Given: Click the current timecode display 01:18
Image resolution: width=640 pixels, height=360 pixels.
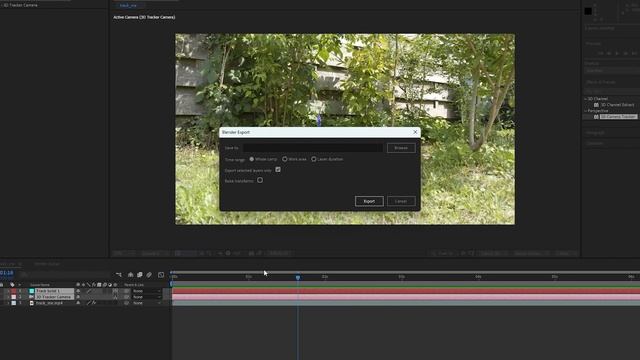Looking at the screenshot, I should pyautogui.click(x=7, y=273).
